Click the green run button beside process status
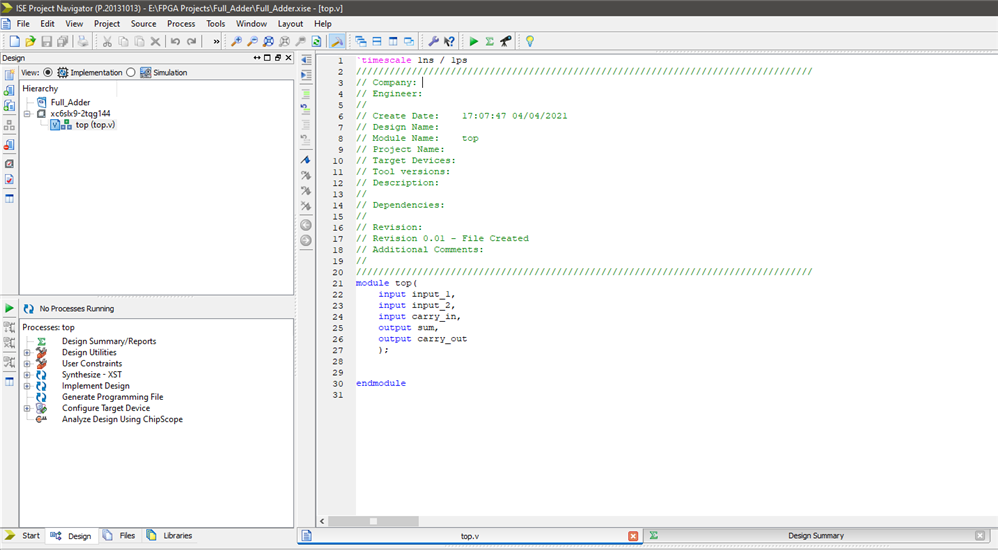Image resolution: width=998 pixels, height=550 pixels. pyautogui.click(x=9, y=309)
